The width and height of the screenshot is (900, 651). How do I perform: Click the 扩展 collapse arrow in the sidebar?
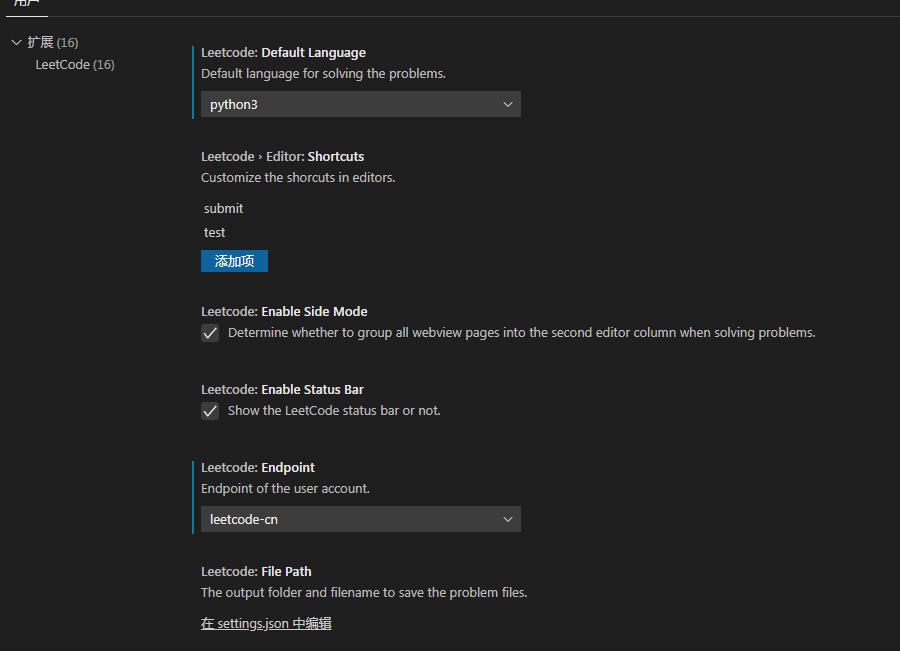15,42
